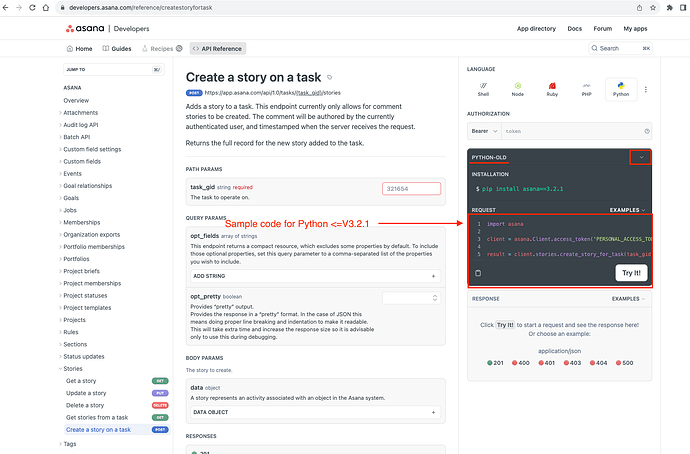Click the browser address bar URL

click(141, 7)
